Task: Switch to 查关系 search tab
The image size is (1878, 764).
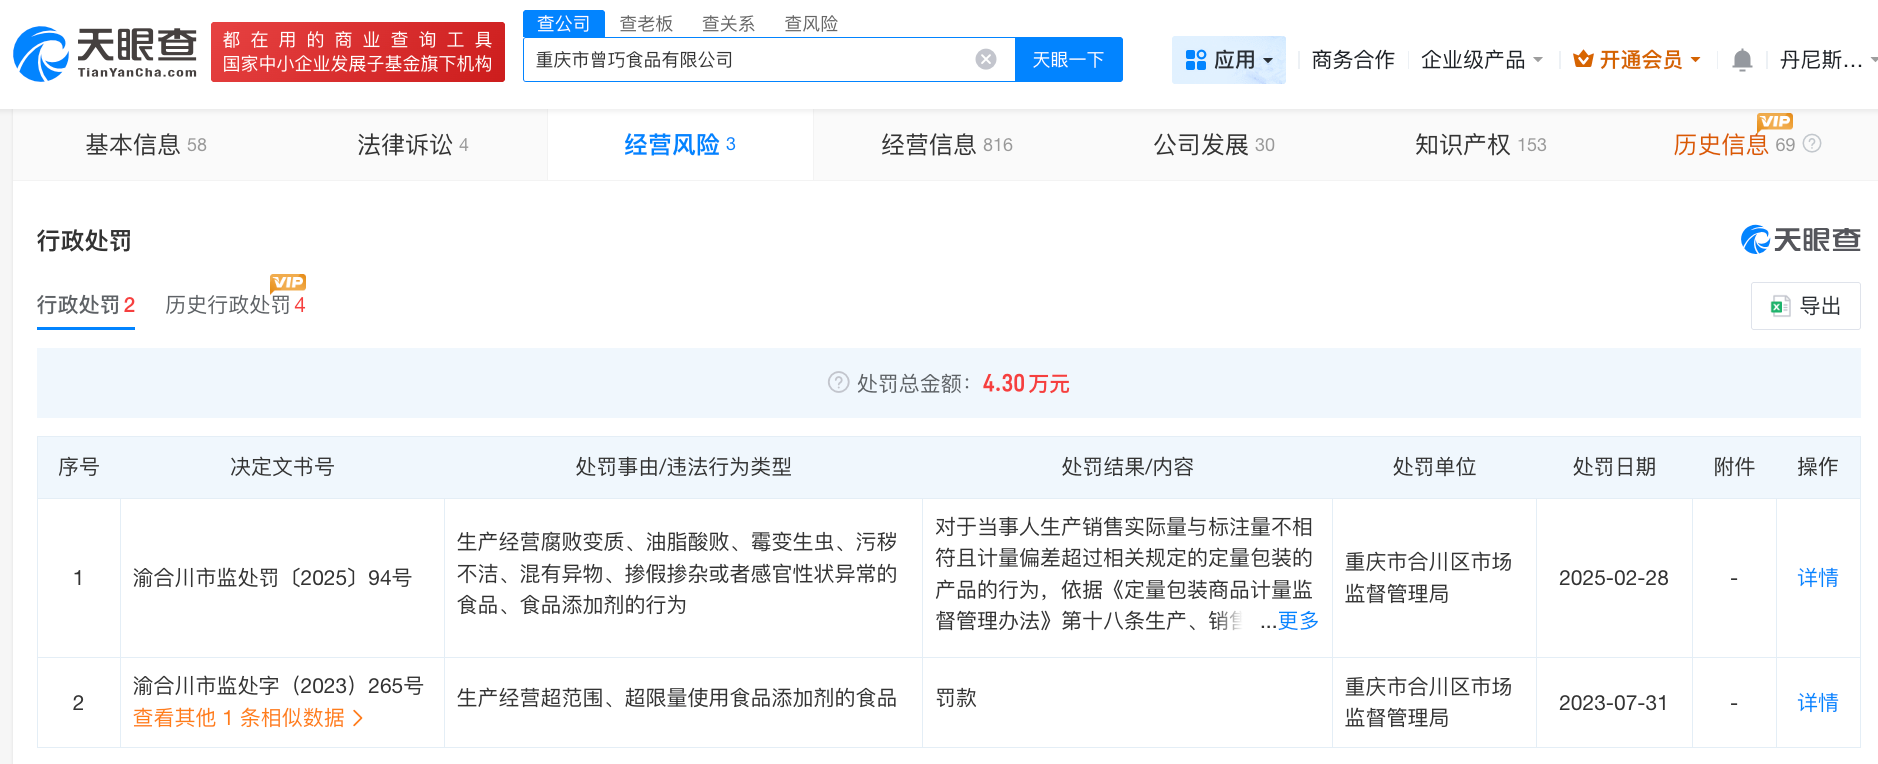Action: (x=728, y=23)
